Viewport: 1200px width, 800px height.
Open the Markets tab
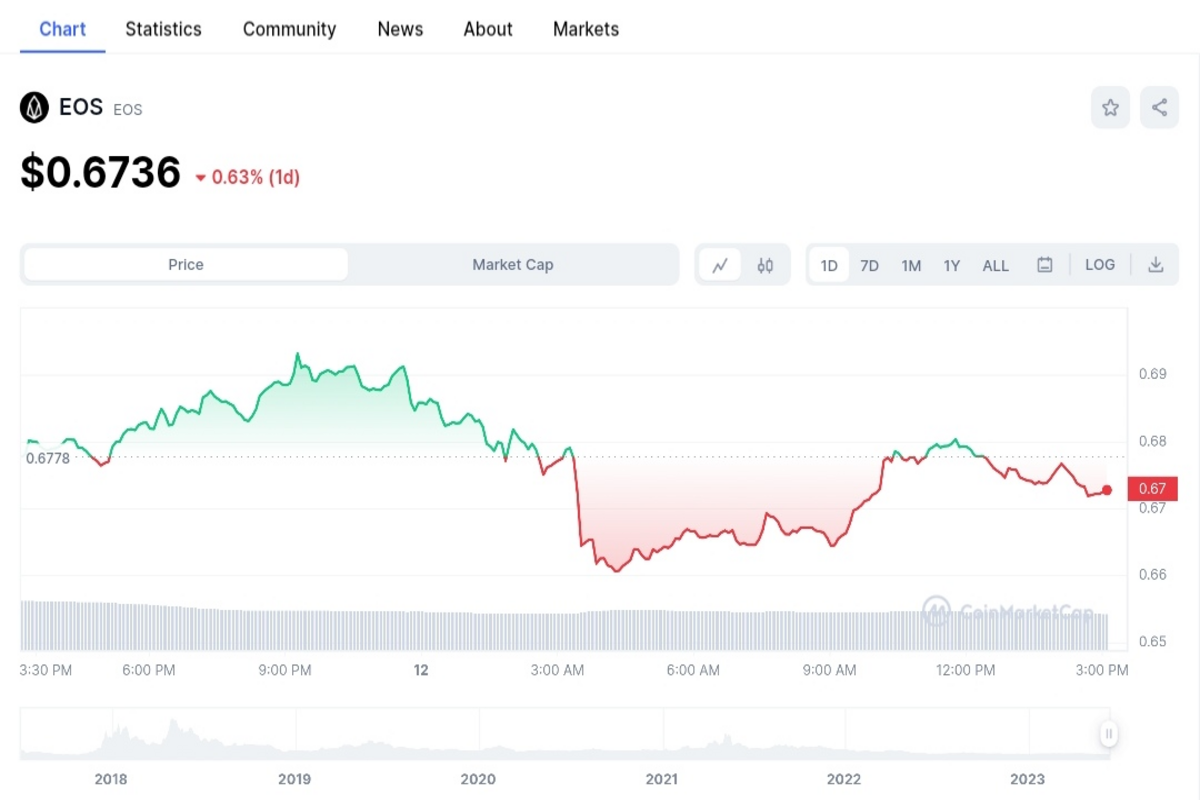(586, 29)
